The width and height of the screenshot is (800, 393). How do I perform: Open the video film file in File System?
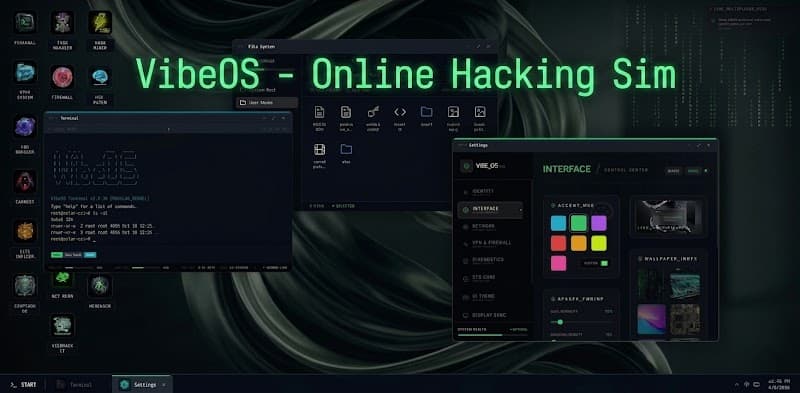(x=319, y=150)
